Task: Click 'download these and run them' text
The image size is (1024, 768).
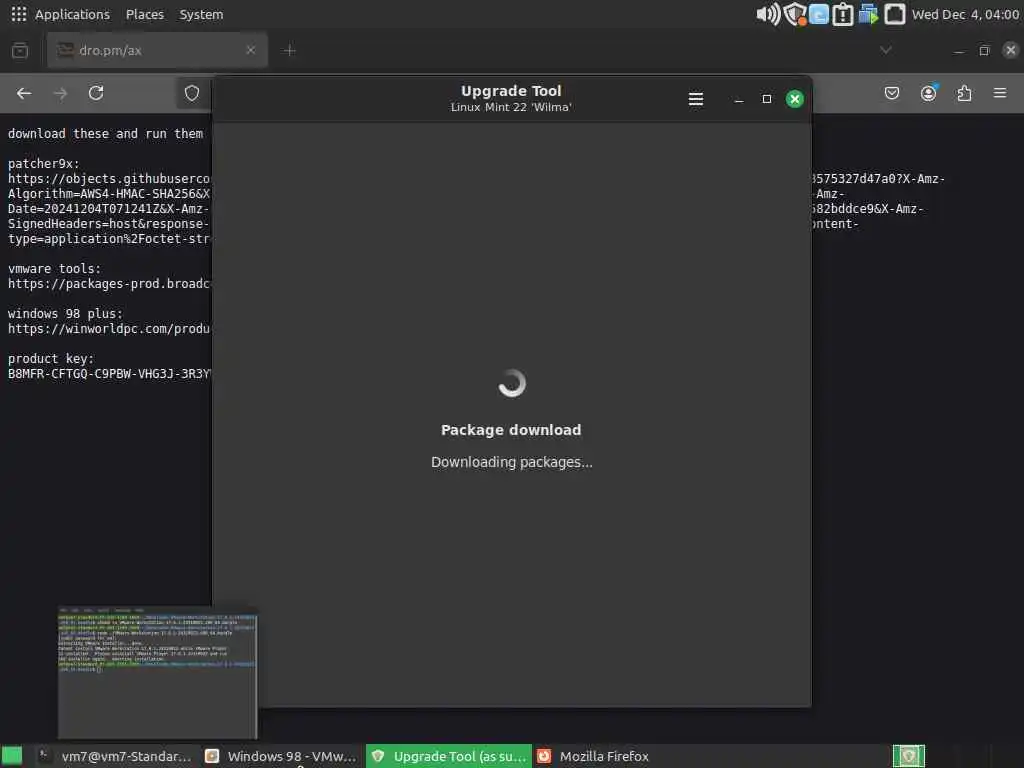Action: [106, 134]
